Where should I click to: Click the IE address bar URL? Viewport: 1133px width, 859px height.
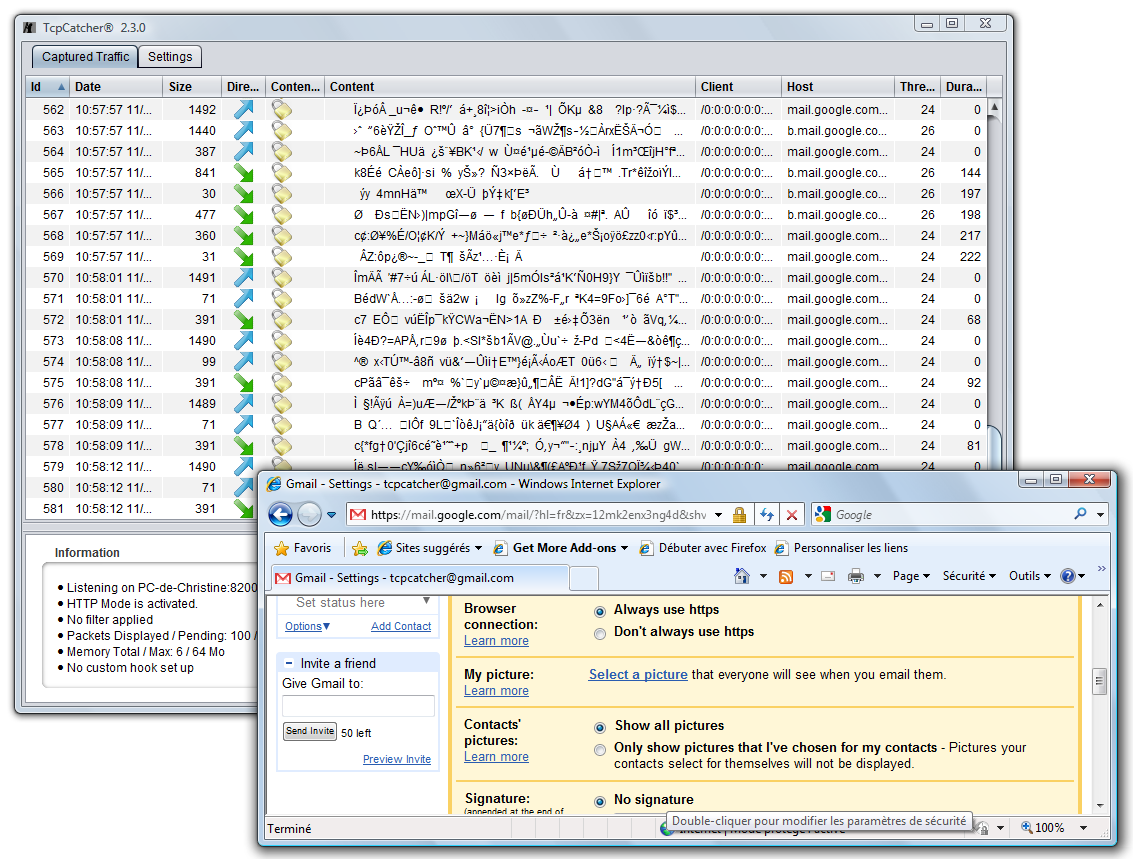[x=538, y=515]
